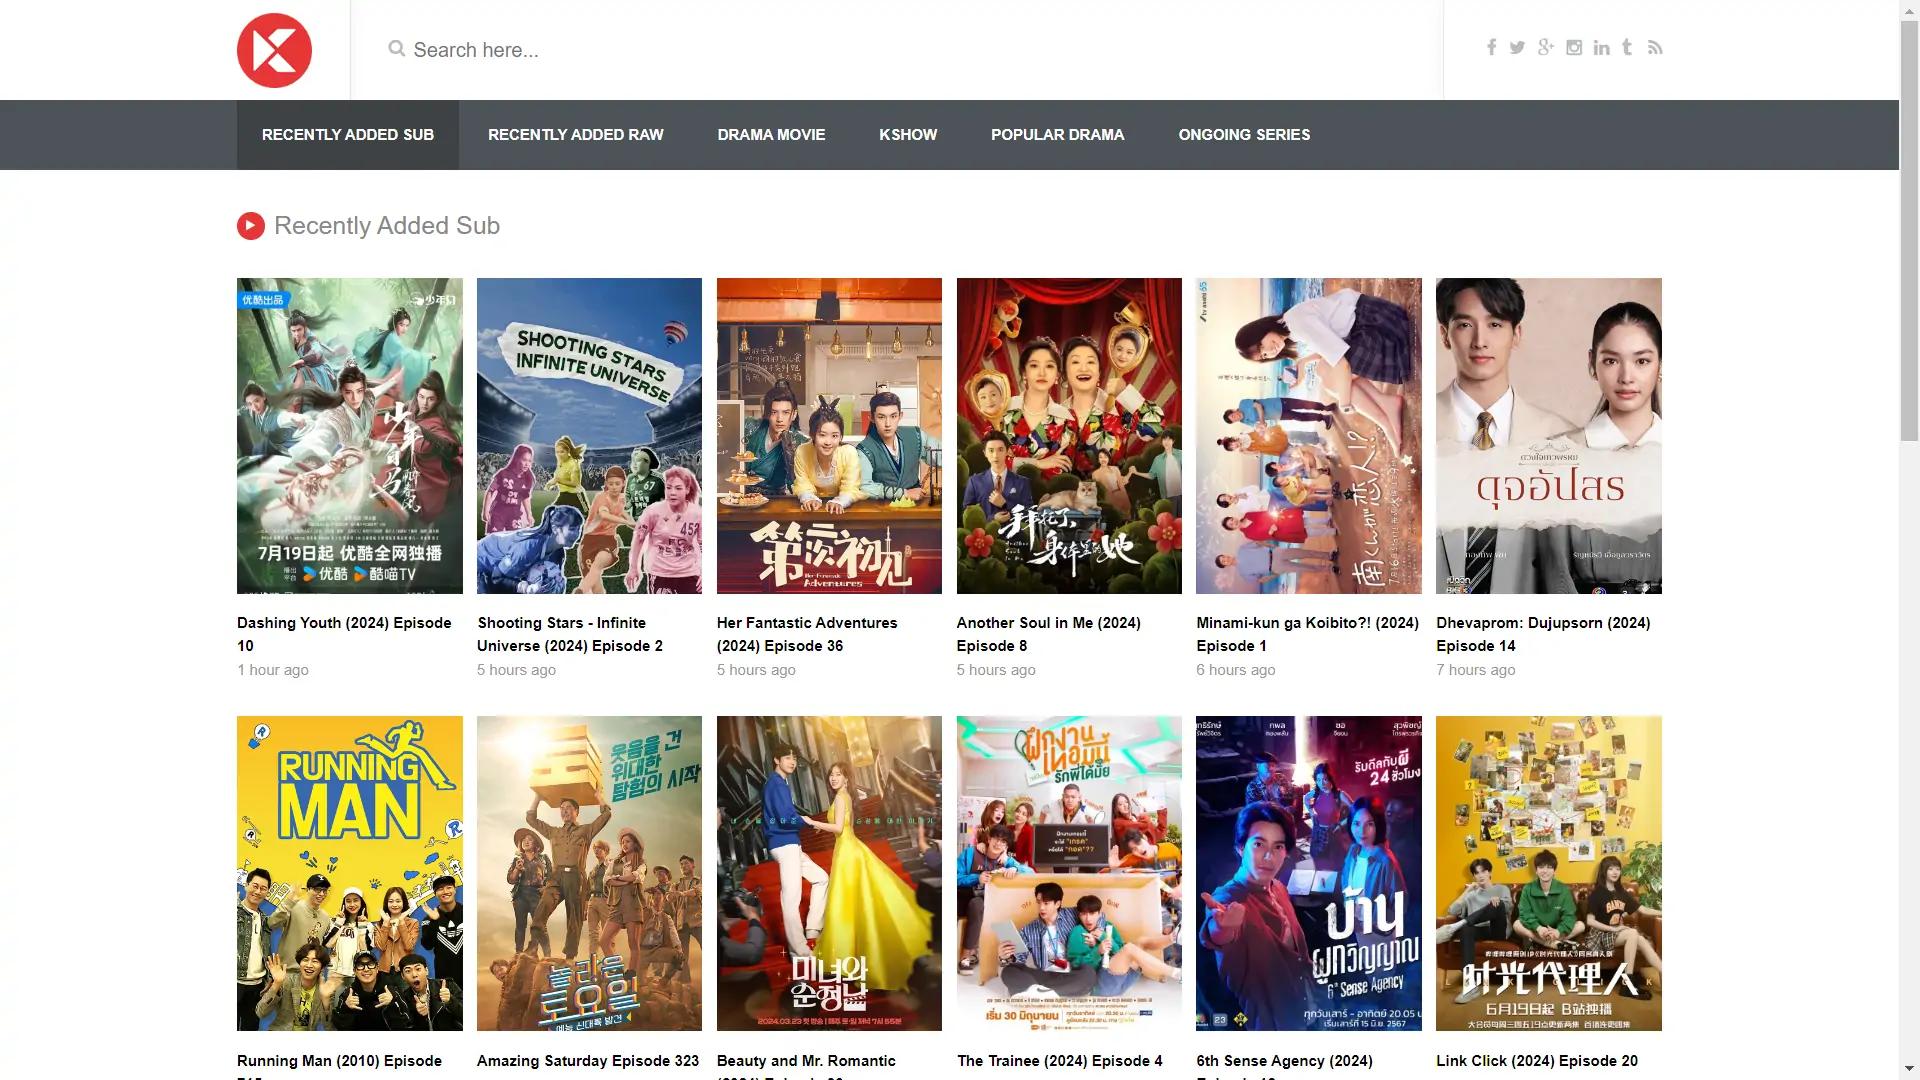Switch to the RECENTLY ADDED RAW tab
Image resolution: width=1920 pixels, height=1080 pixels.
pos(575,134)
